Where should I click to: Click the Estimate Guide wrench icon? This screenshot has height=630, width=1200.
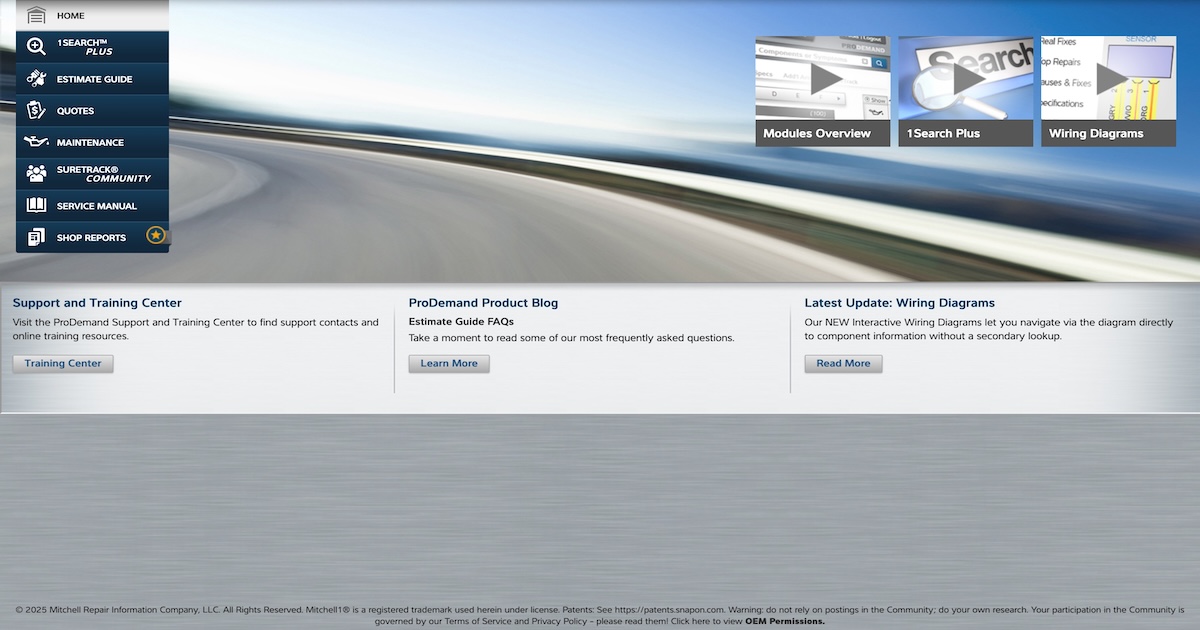click(36, 79)
